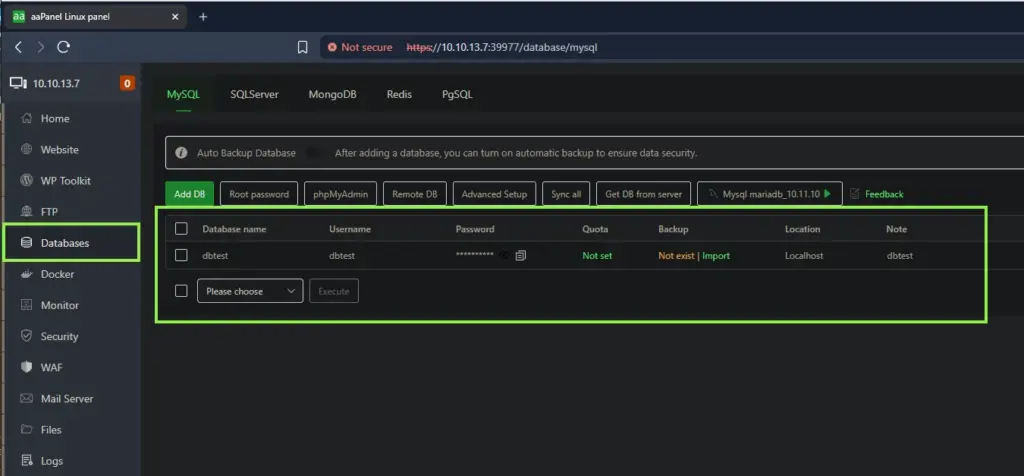Open phpMyAdmin
The height and width of the screenshot is (476, 1024).
[340, 194]
